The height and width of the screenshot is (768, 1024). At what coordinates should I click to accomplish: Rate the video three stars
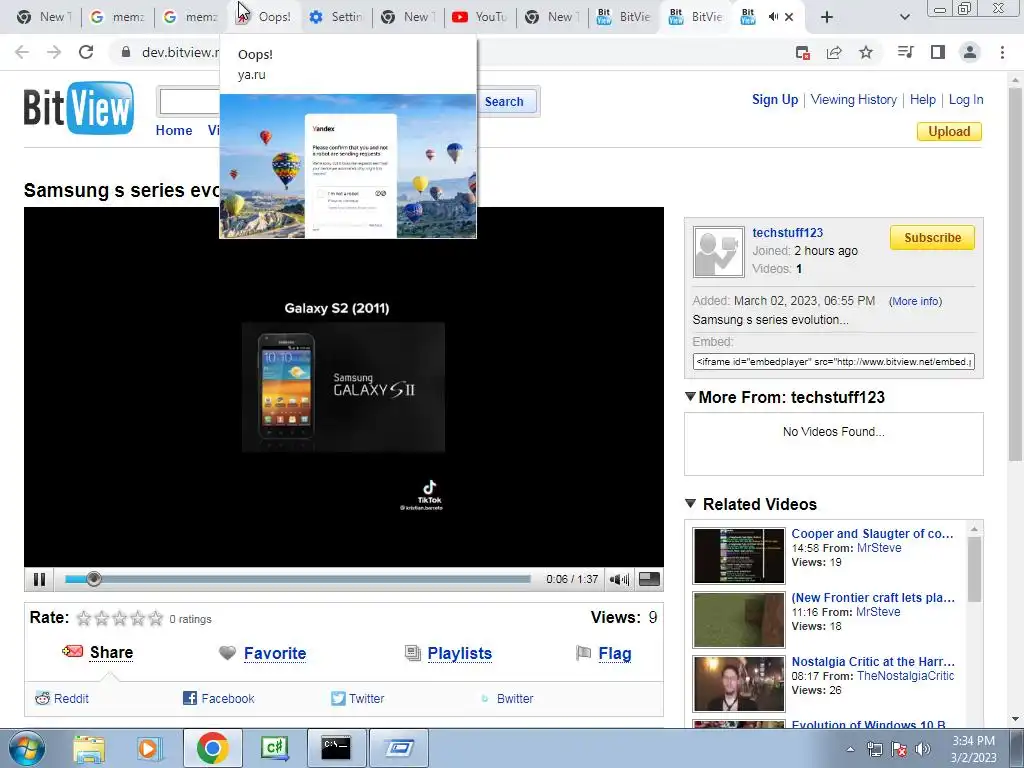pyautogui.click(x=120, y=618)
